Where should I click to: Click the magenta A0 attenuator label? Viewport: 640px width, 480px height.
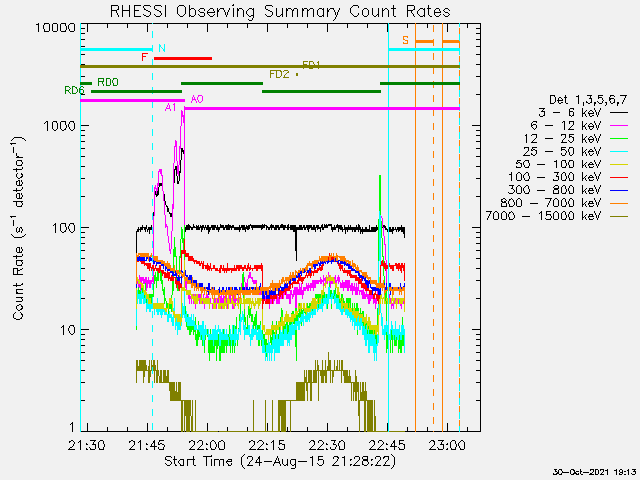[197, 99]
